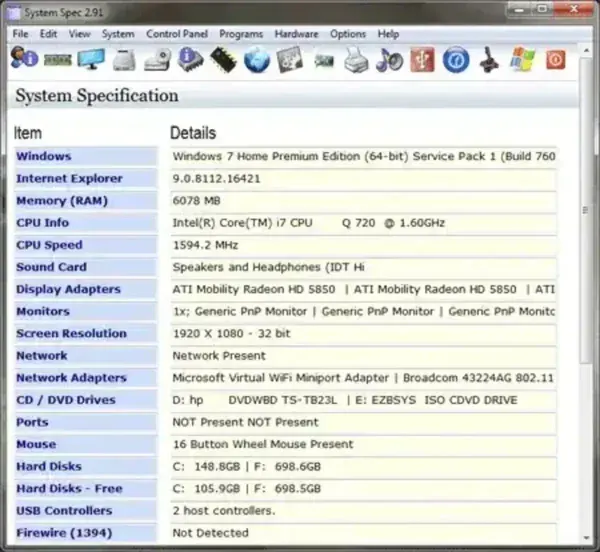Click the scrollbar up arrow
The height and width of the screenshot is (552, 600).
coord(586,50)
